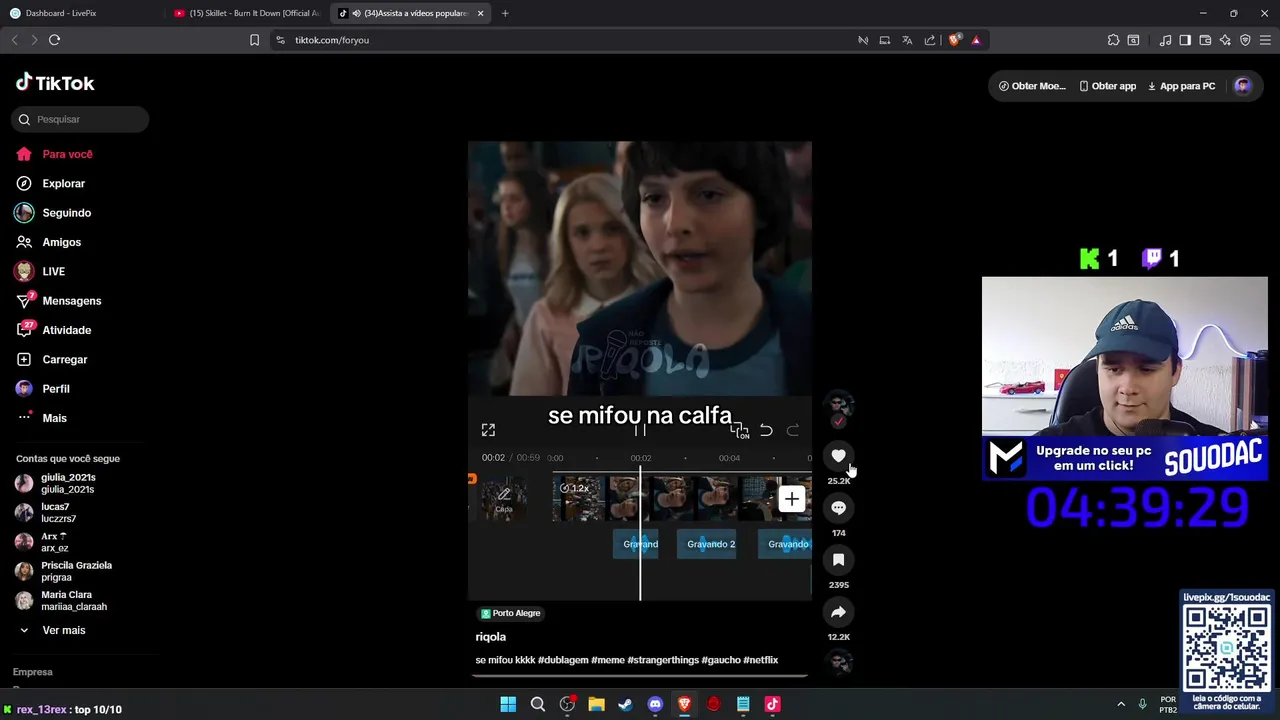Toggle the Brave sidebar panel
Viewport: 1280px width, 720px height.
[1185, 40]
